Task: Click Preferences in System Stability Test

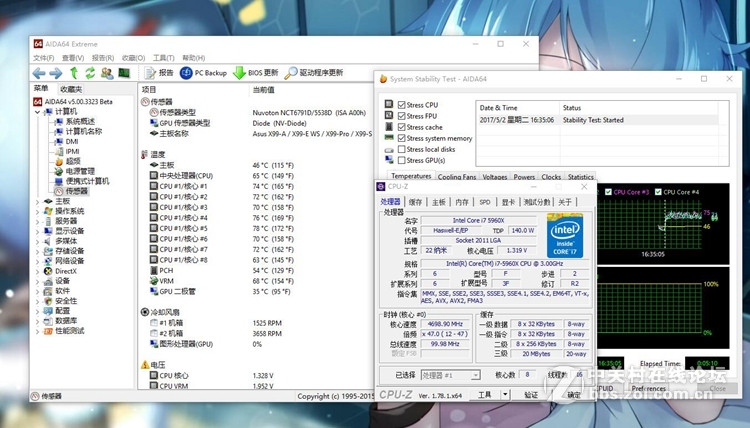Action: pos(649,388)
